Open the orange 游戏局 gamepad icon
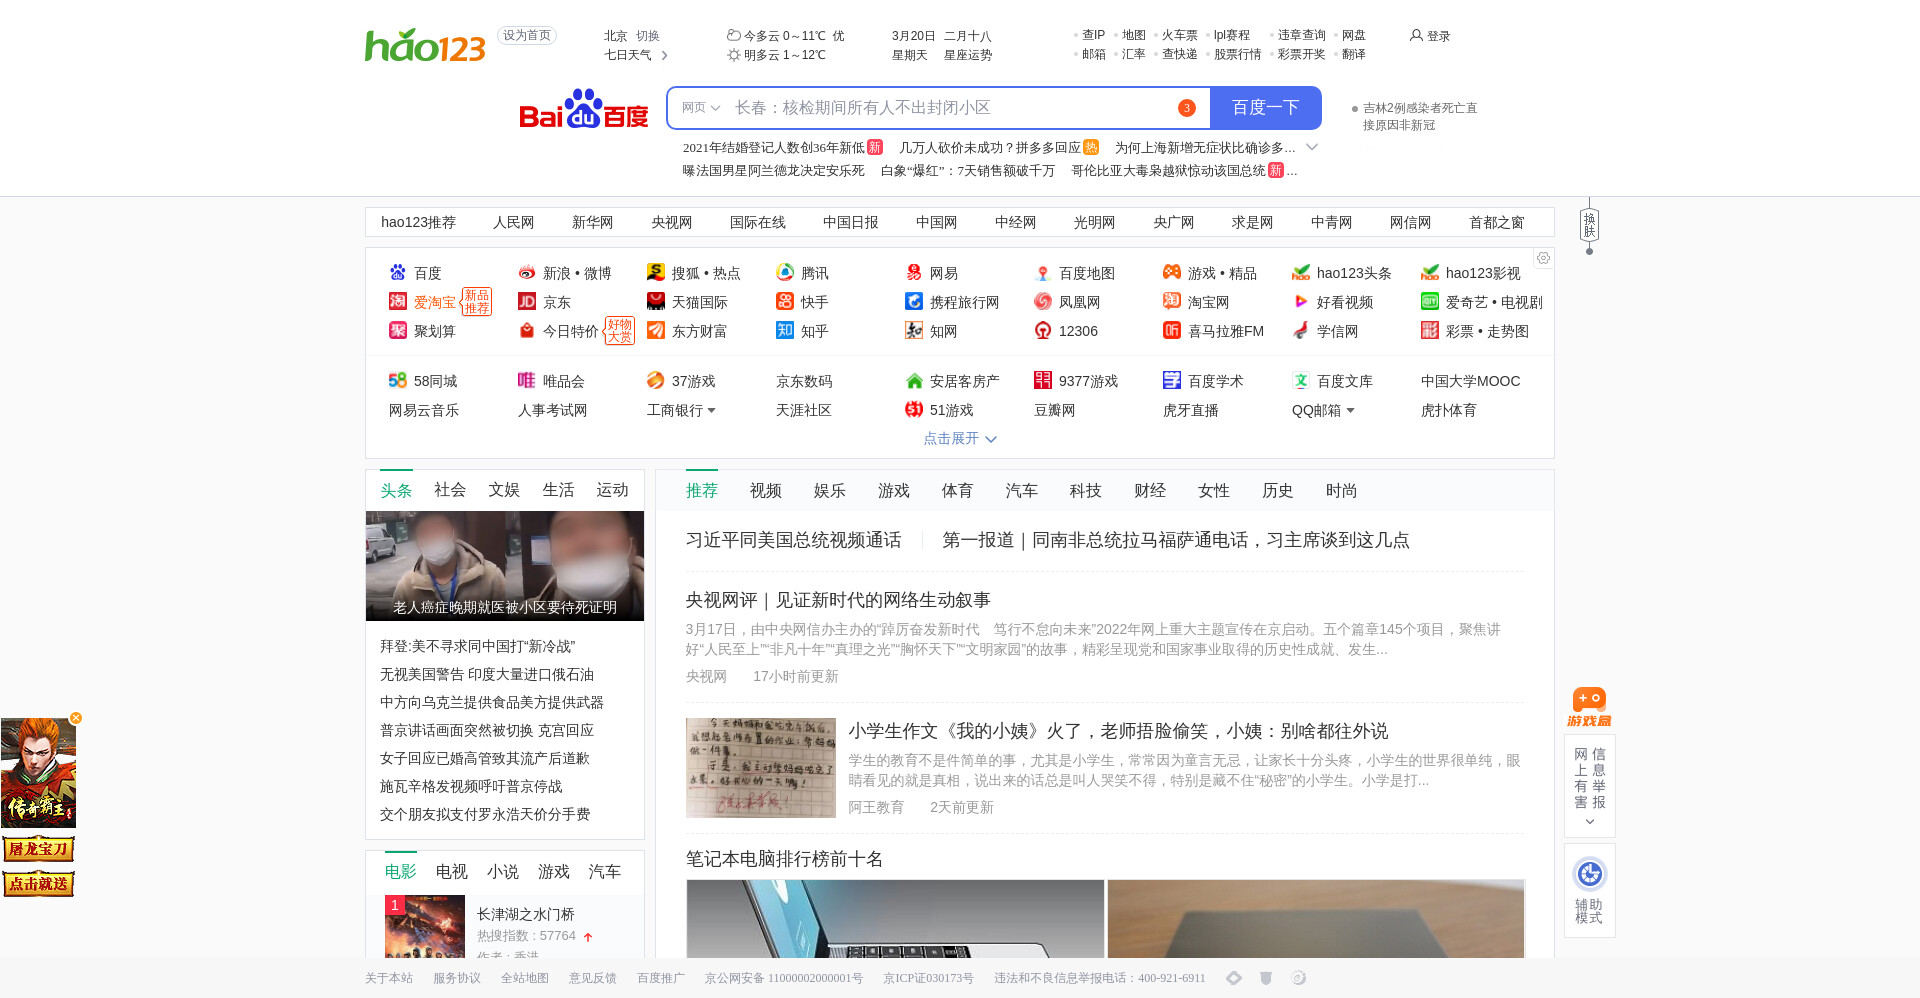The width and height of the screenshot is (1920, 998). tap(1589, 707)
